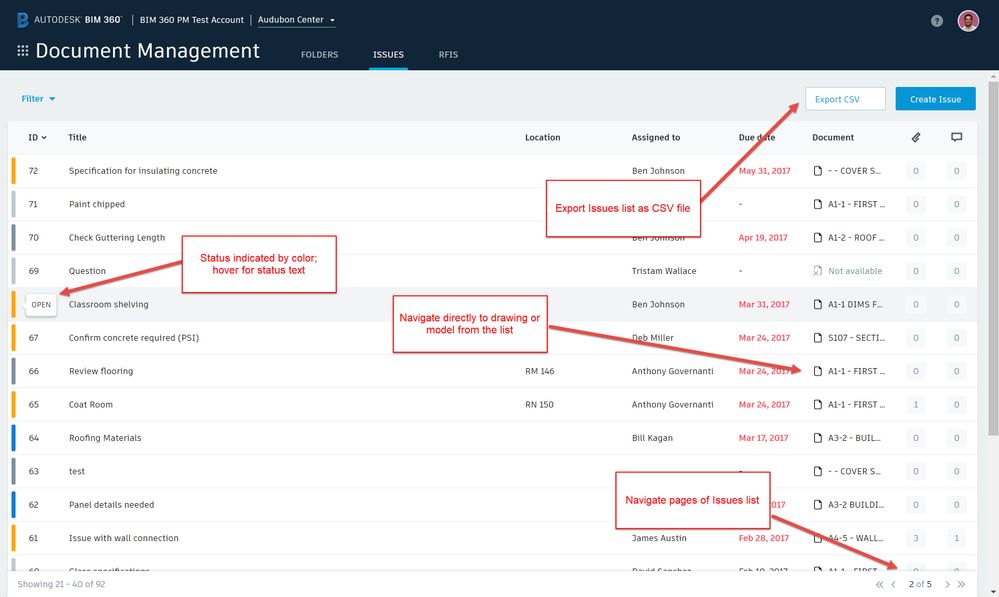Go to the last page of issues
The width and height of the screenshot is (999, 597).
[961, 584]
